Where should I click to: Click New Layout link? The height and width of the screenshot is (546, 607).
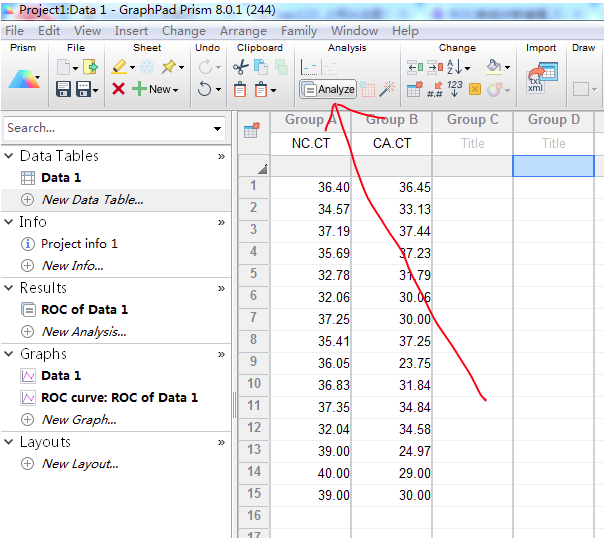coord(80,464)
